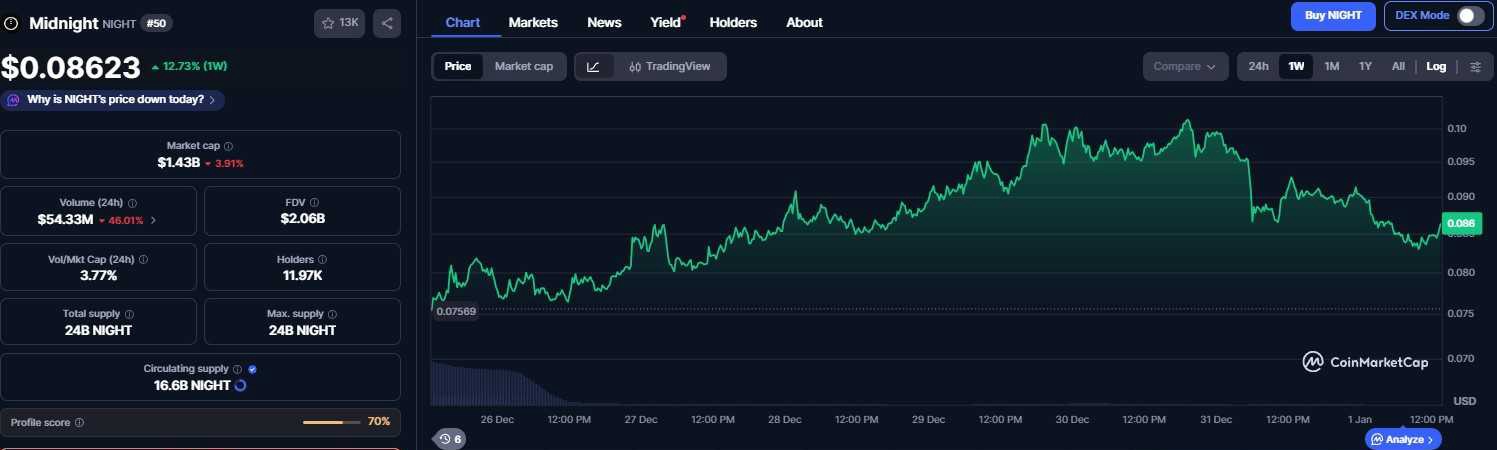Set chart range to 1Y
Image resolution: width=1497 pixels, height=450 pixels.
point(1365,66)
